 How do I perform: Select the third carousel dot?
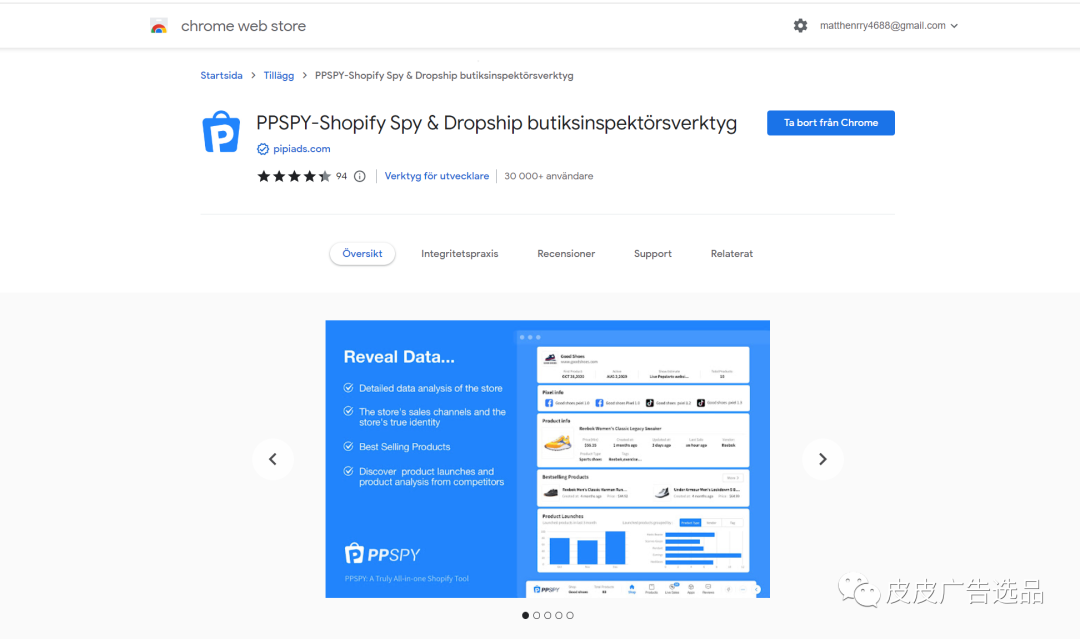click(548, 616)
